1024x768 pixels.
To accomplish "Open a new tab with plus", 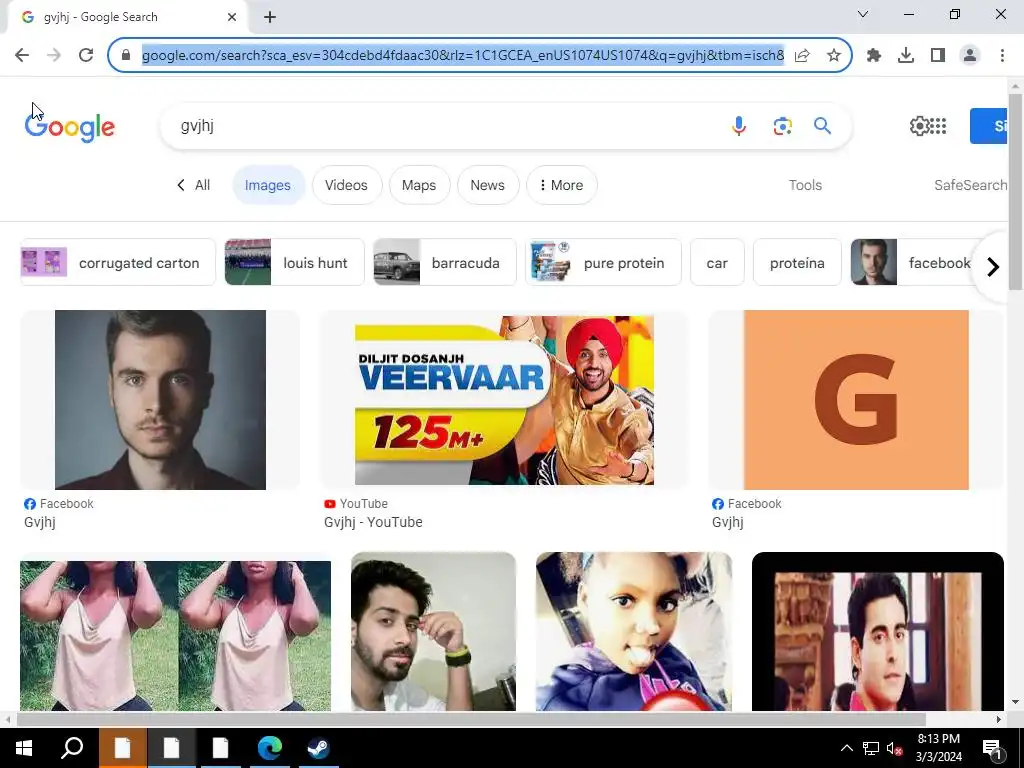I will [x=270, y=17].
